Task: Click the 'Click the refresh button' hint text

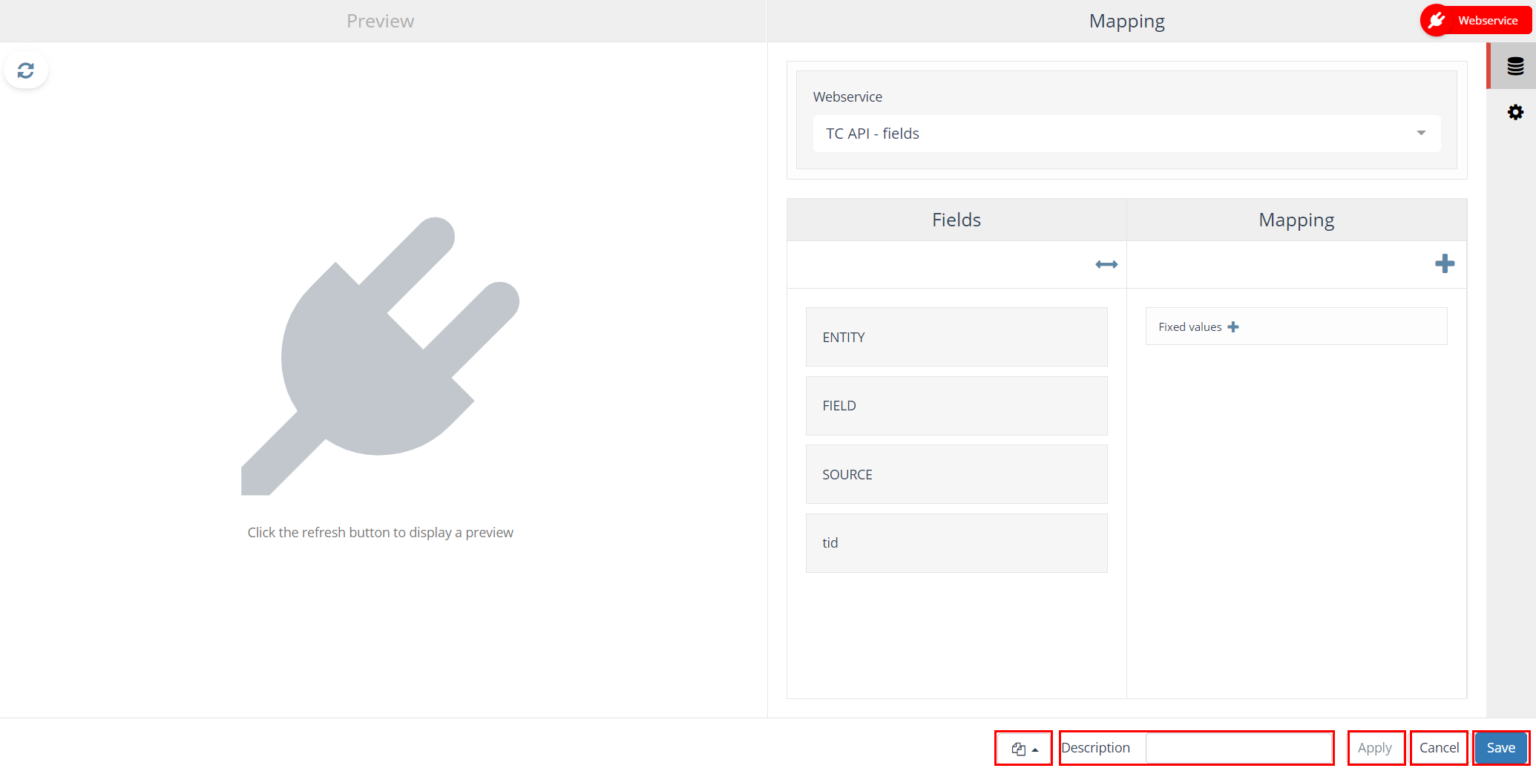Action: [x=380, y=532]
